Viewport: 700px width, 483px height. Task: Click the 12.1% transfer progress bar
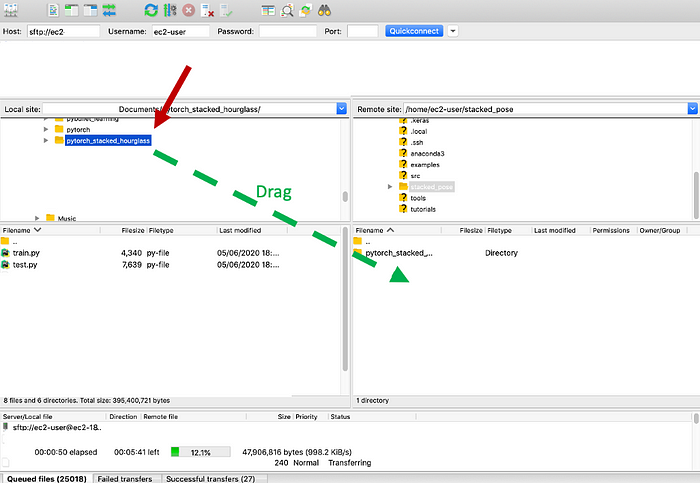coord(200,452)
